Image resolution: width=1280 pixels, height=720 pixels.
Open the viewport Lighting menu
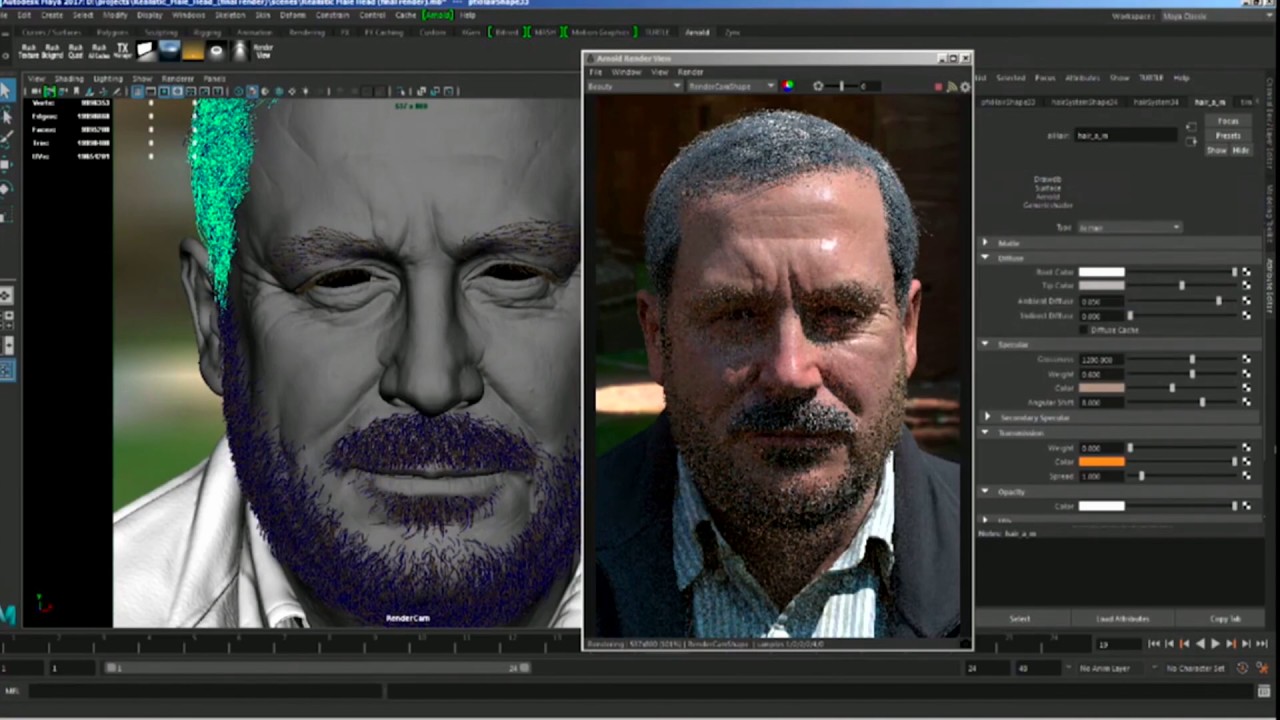pyautogui.click(x=107, y=79)
